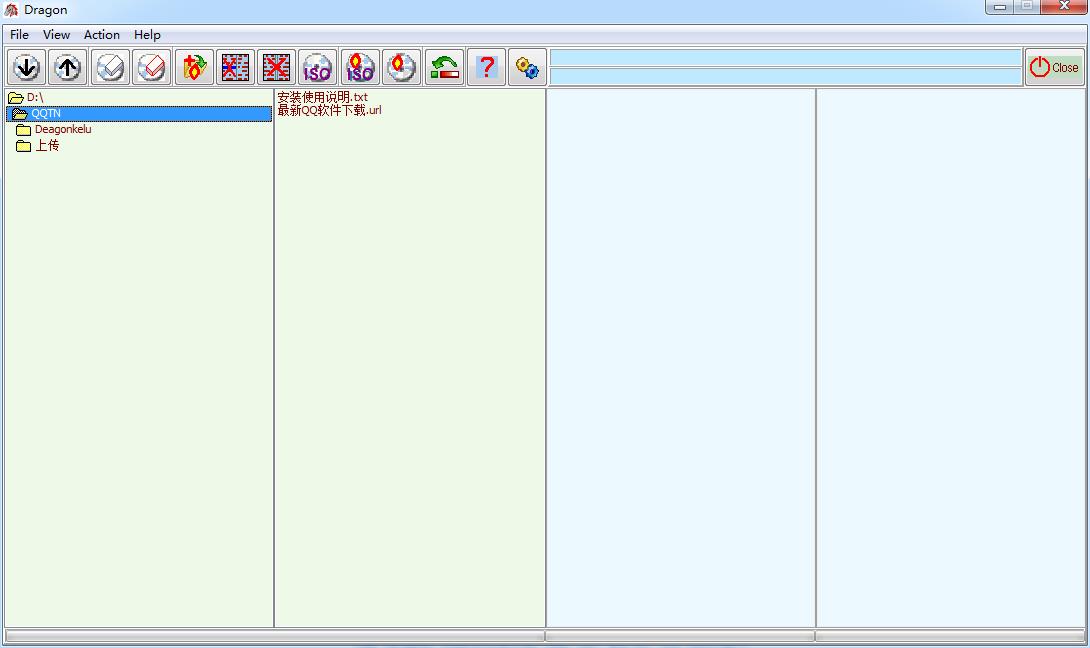1090x648 pixels.
Task: Select the 安装使用说明.txt file
Action: [x=323, y=97]
